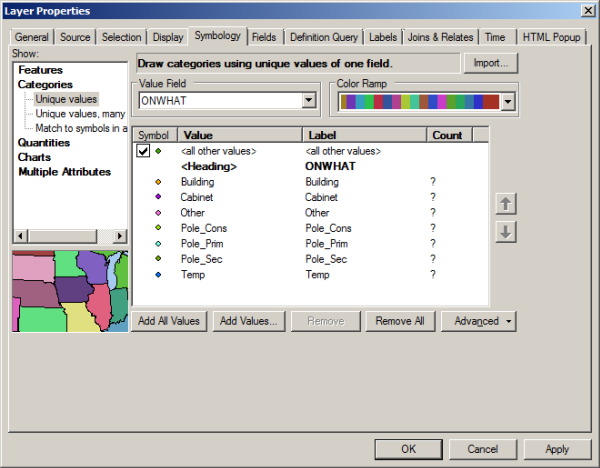Click the Add All Values button
This screenshot has width=600, height=468.
coord(169,321)
